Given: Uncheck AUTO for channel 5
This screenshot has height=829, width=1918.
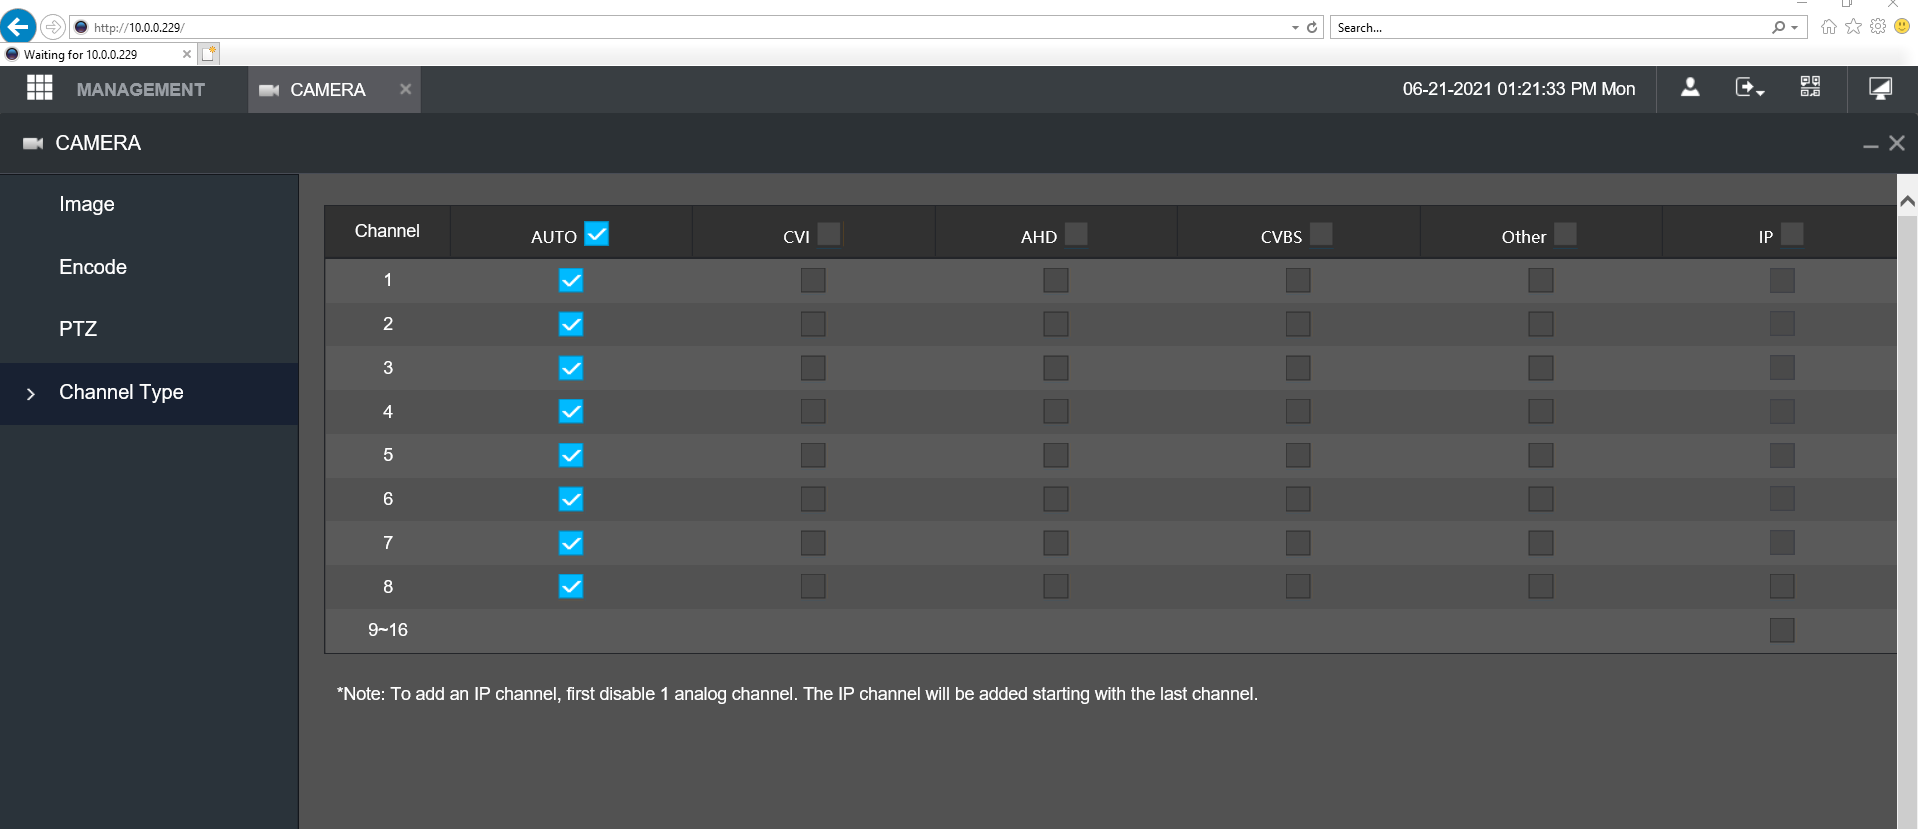Looking at the screenshot, I should coord(571,455).
